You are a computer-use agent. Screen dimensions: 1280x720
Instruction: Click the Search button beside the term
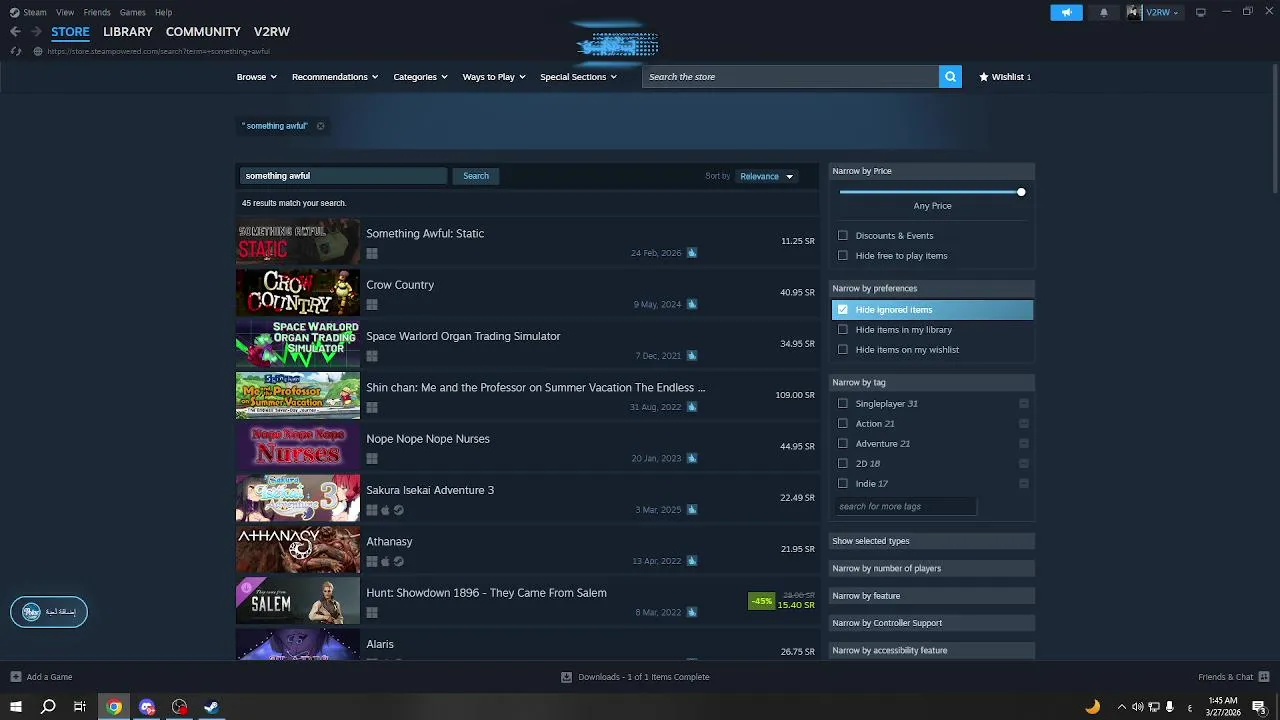476,176
